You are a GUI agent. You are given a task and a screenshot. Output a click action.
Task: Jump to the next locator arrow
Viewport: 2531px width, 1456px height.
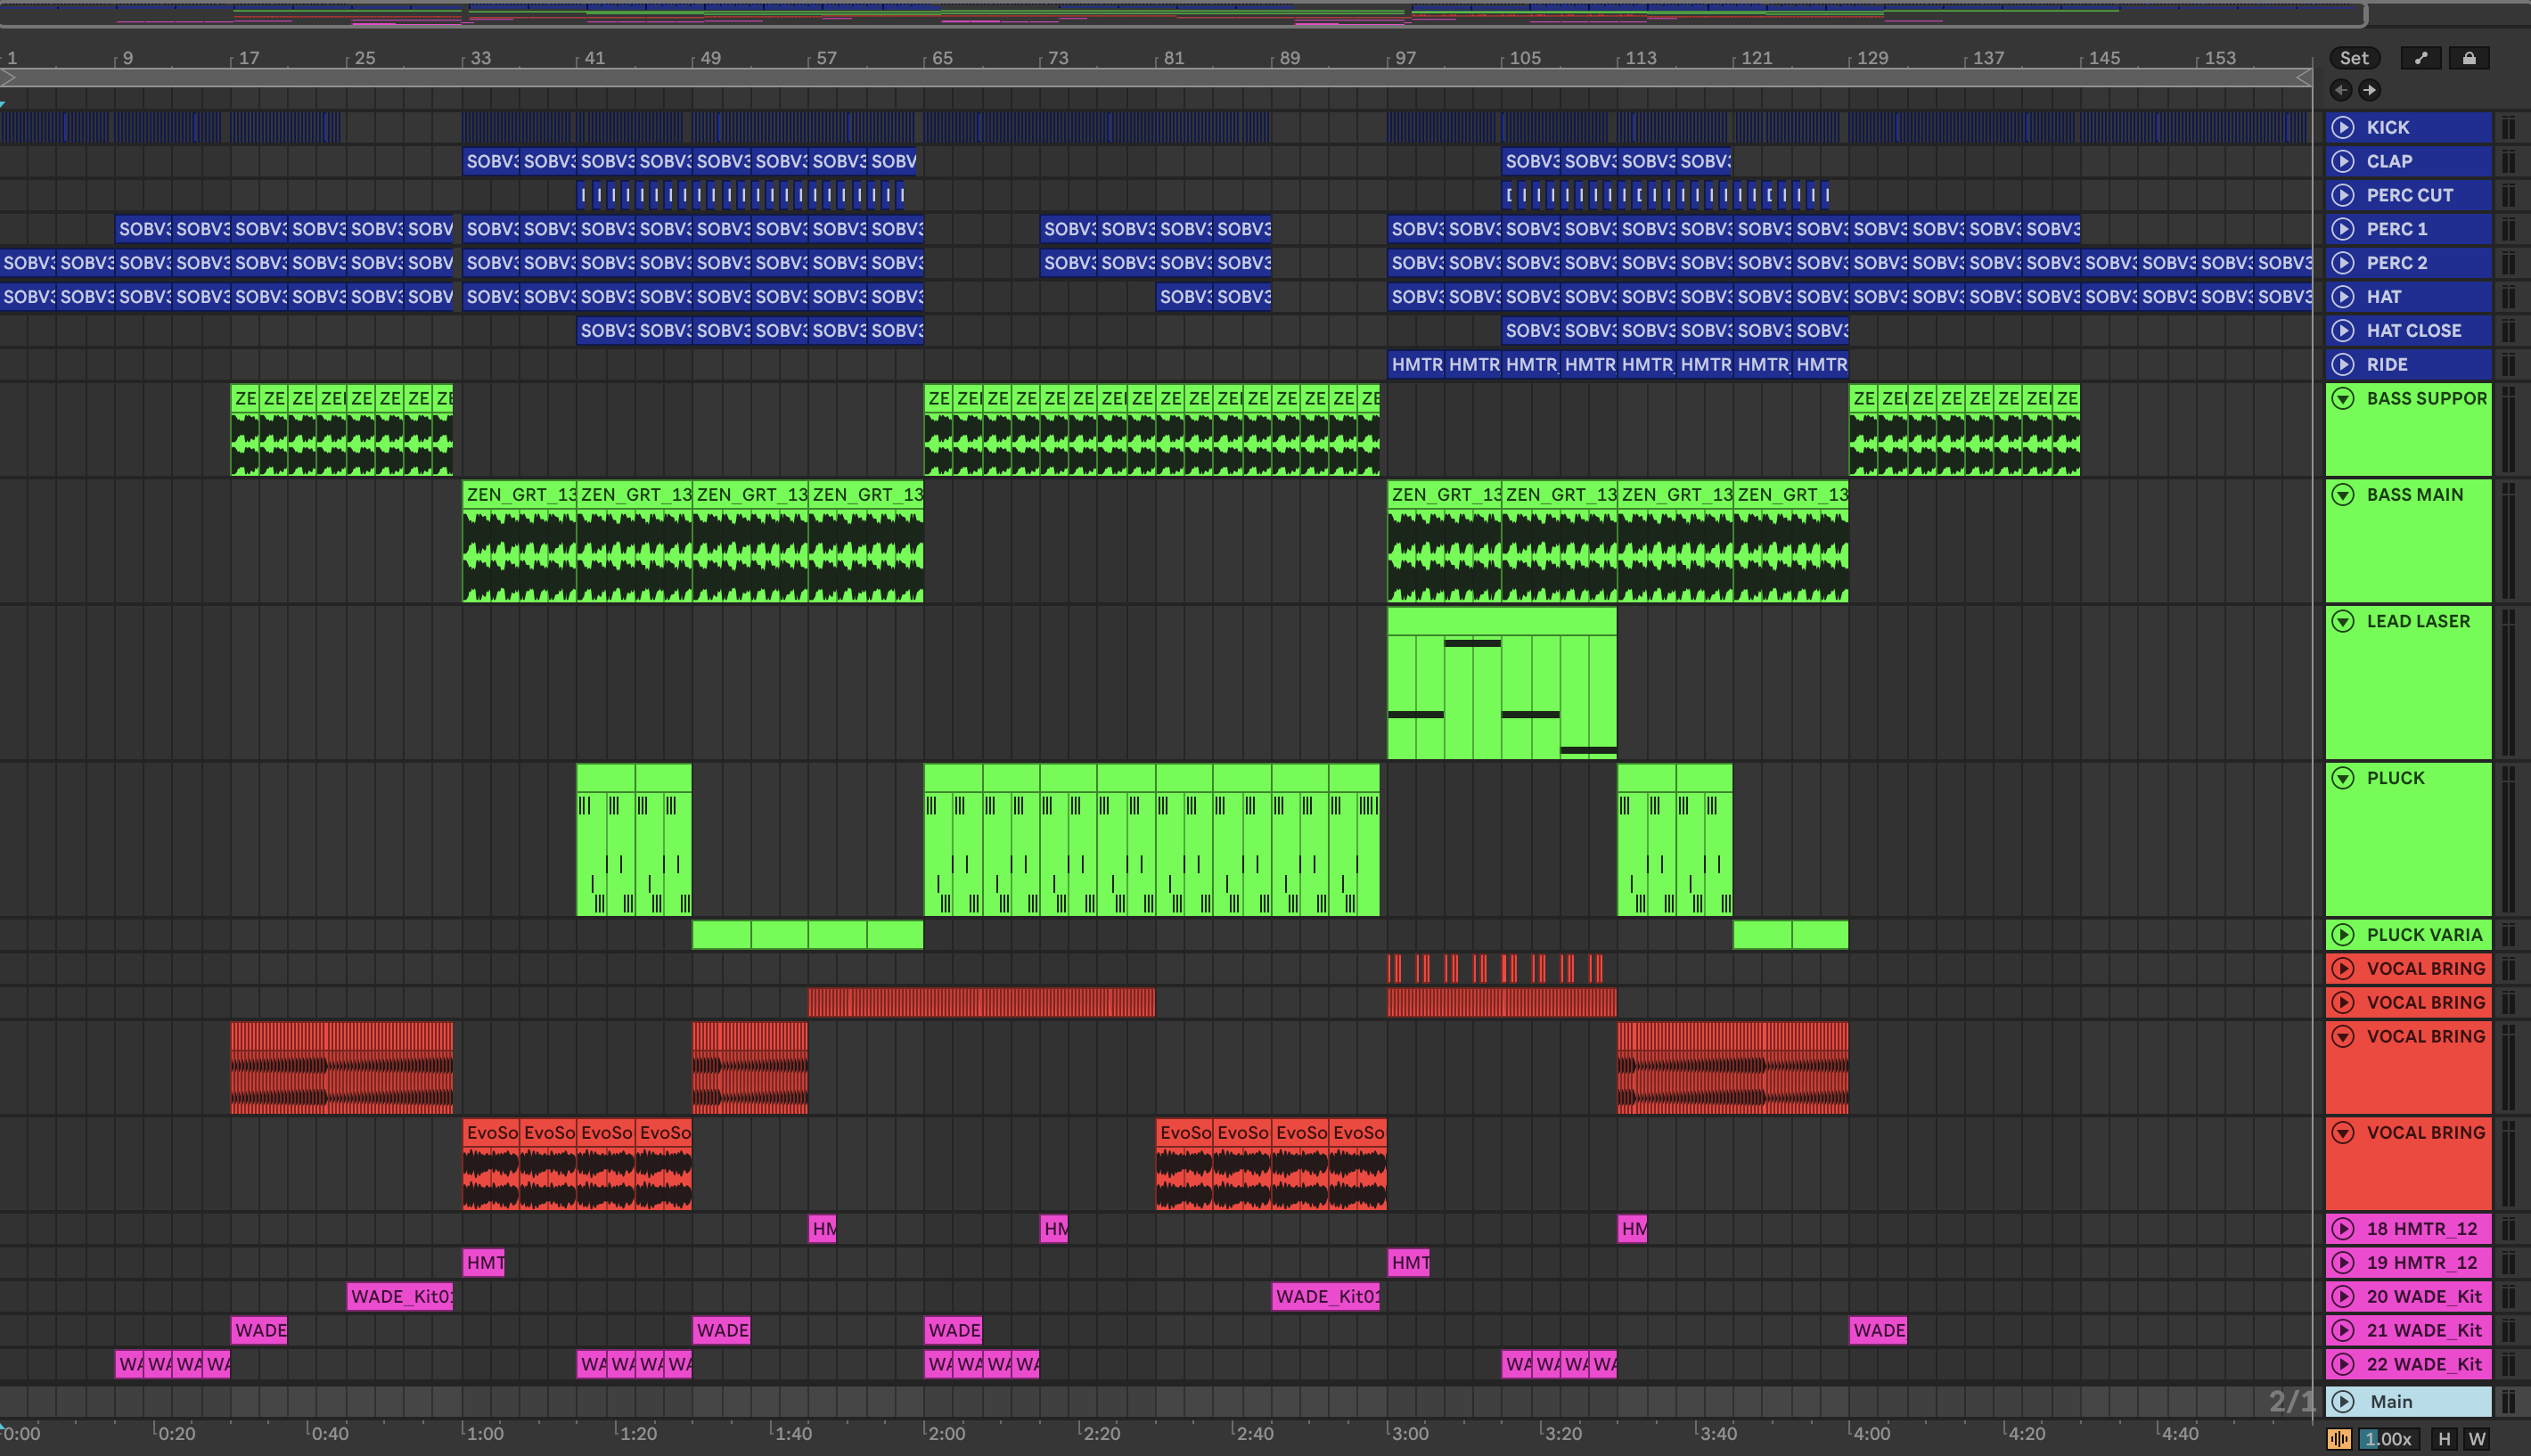tap(2370, 90)
